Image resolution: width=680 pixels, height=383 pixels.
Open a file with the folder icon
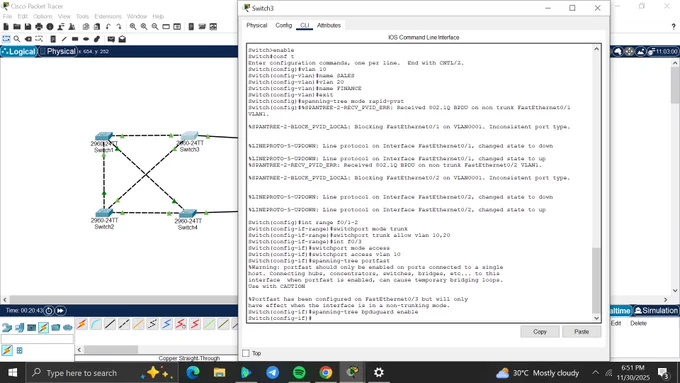point(17,27)
